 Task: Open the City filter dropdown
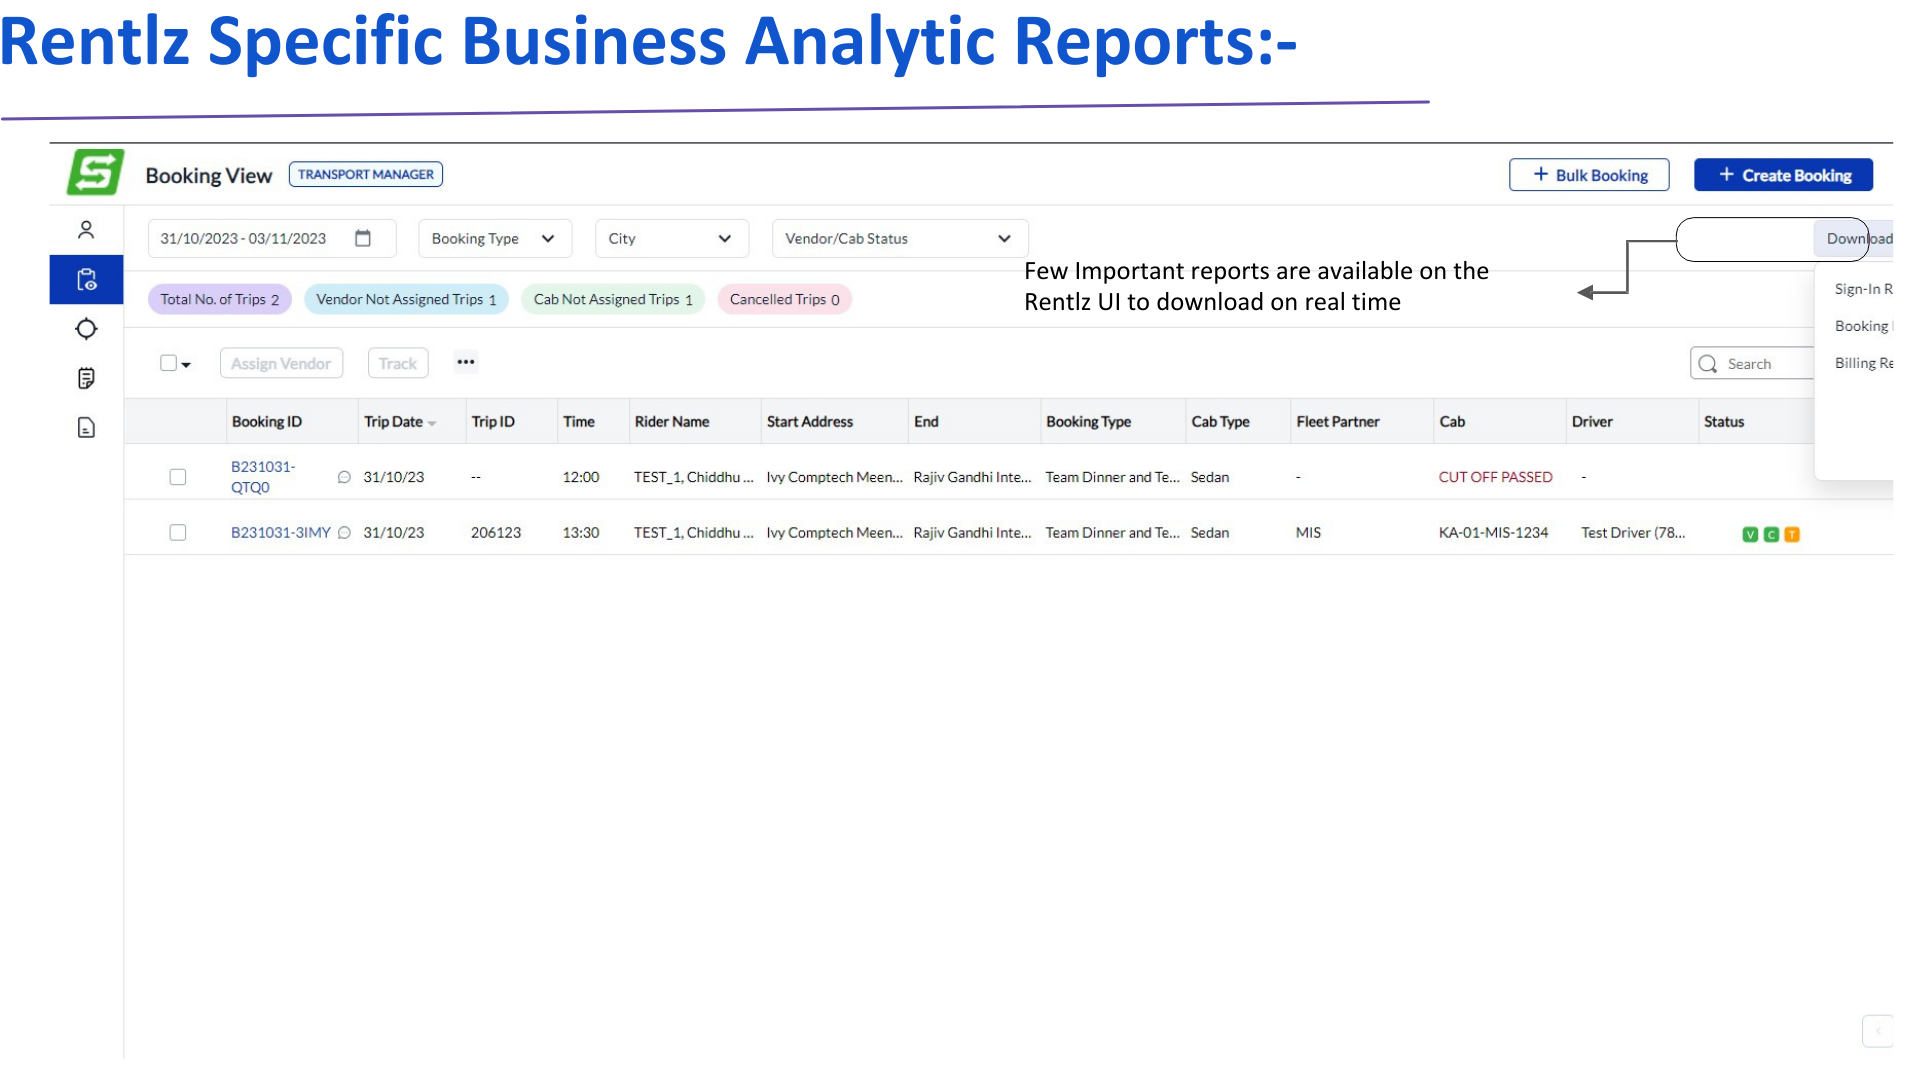[x=671, y=239]
